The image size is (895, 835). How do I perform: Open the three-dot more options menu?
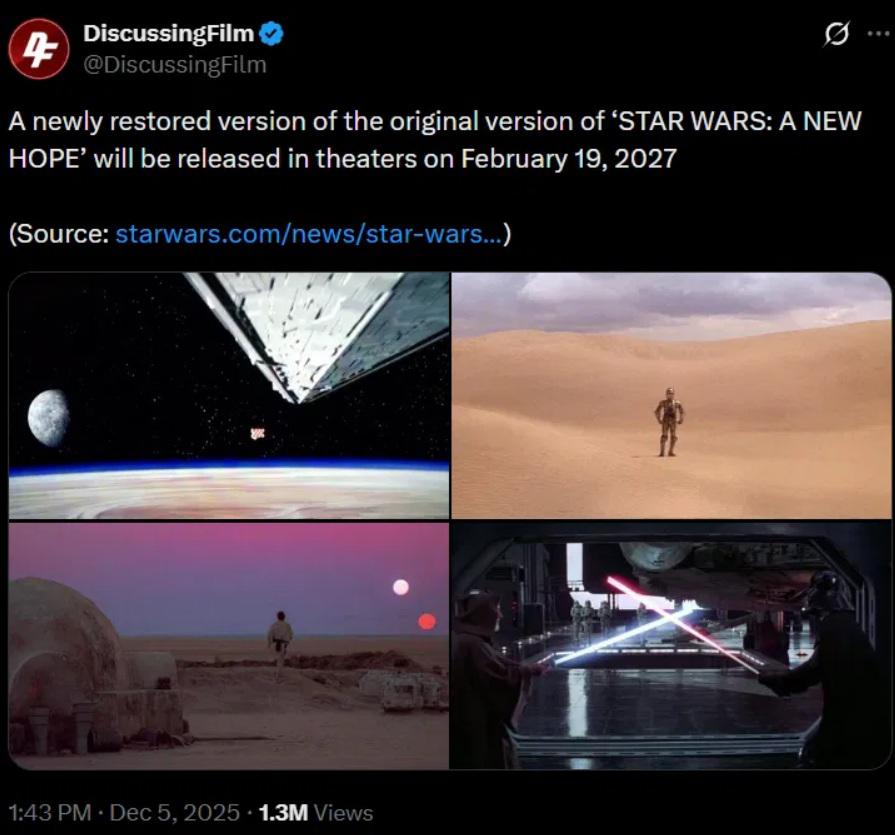coord(878,34)
